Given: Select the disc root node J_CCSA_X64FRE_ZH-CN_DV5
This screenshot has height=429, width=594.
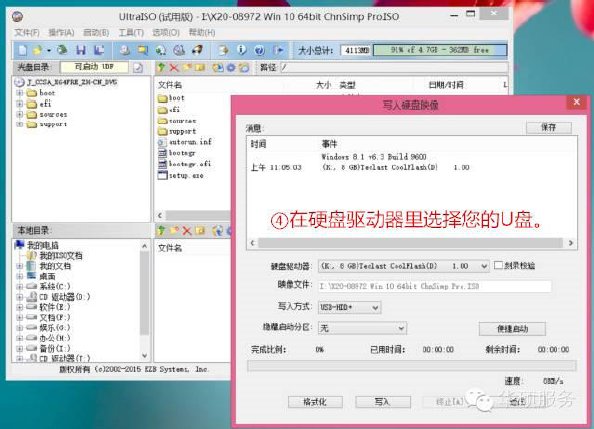Looking at the screenshot, I should [66, 82].
